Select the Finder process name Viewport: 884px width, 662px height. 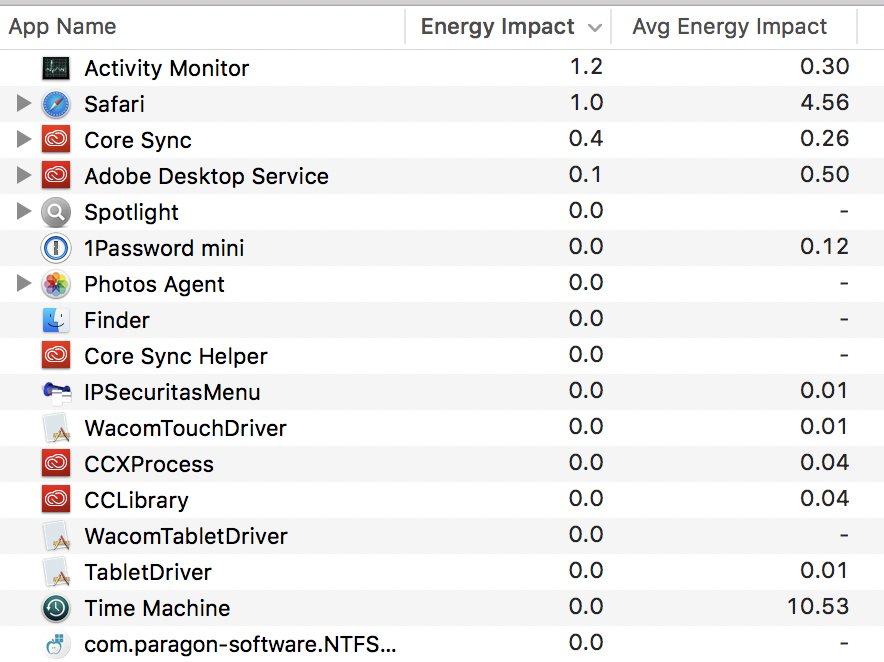117,320
